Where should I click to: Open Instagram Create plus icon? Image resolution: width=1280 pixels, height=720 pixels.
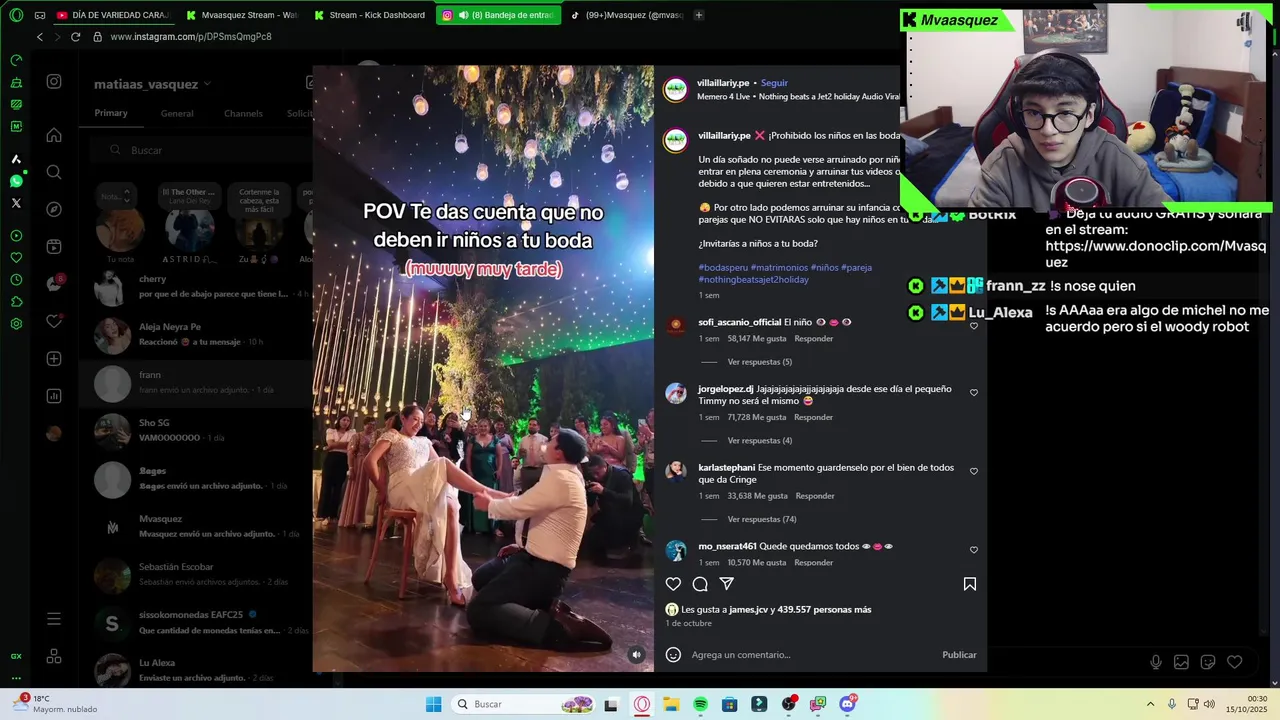[54, 358]
